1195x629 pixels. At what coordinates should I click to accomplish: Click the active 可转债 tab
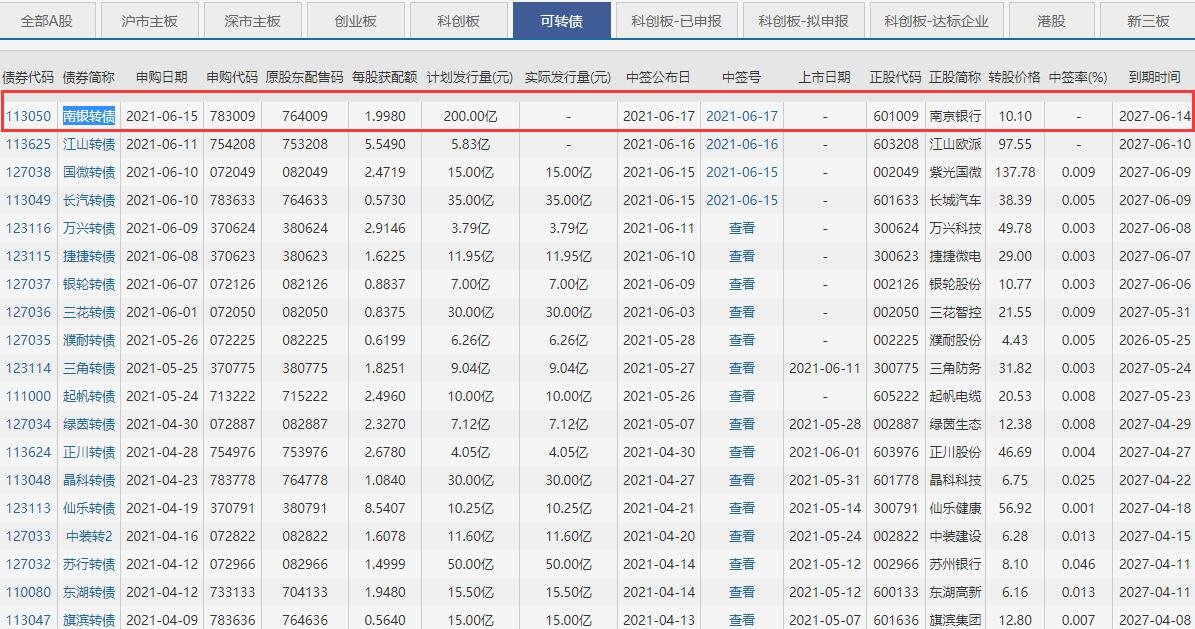[x=562, y=21]
